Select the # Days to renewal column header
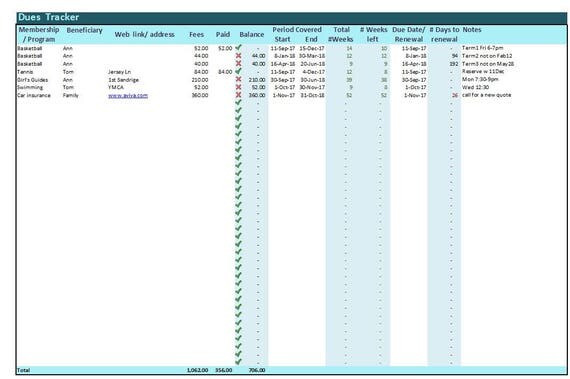The width and height of the screenshot is (570, 379). [x=444, y=34]
